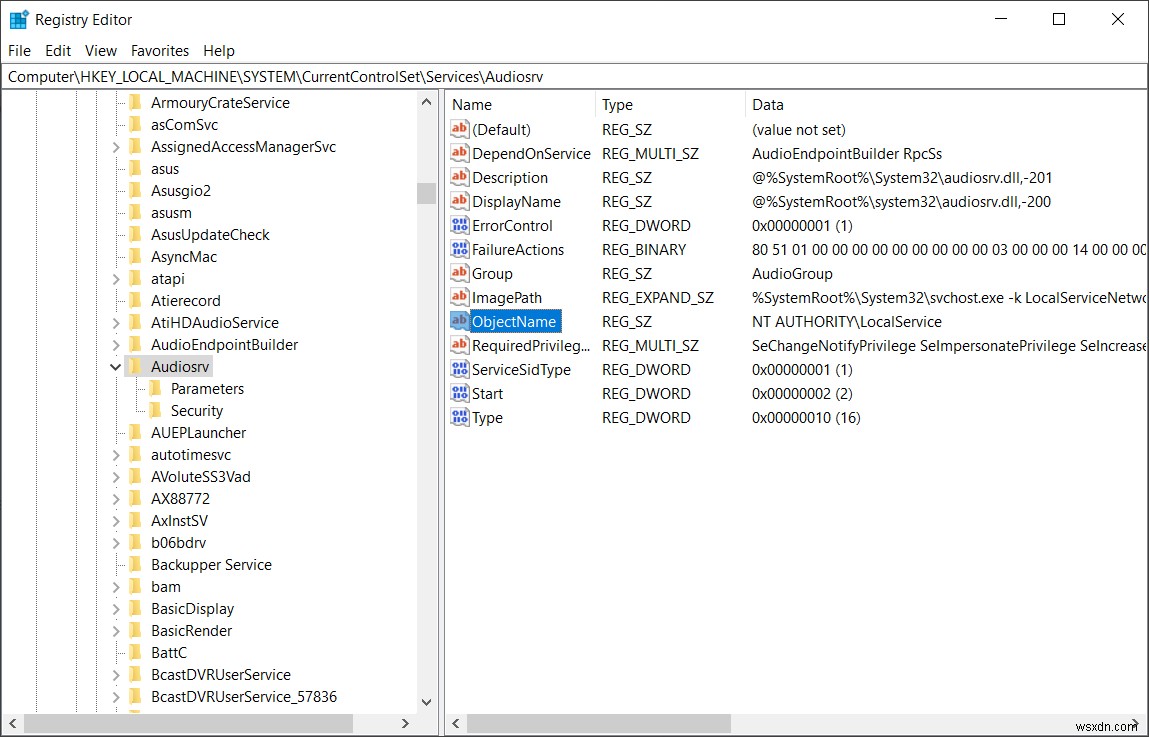1149x737 pixels.
Task: Open the Edit menu
Action: (x=57, y=50)
